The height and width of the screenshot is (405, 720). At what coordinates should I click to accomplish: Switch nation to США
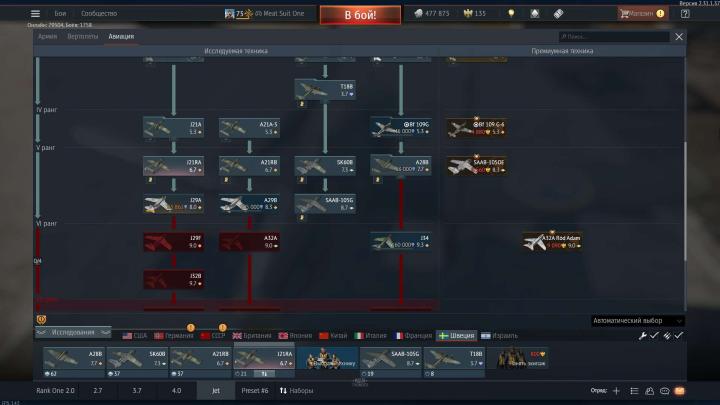(x=135, y=336)
